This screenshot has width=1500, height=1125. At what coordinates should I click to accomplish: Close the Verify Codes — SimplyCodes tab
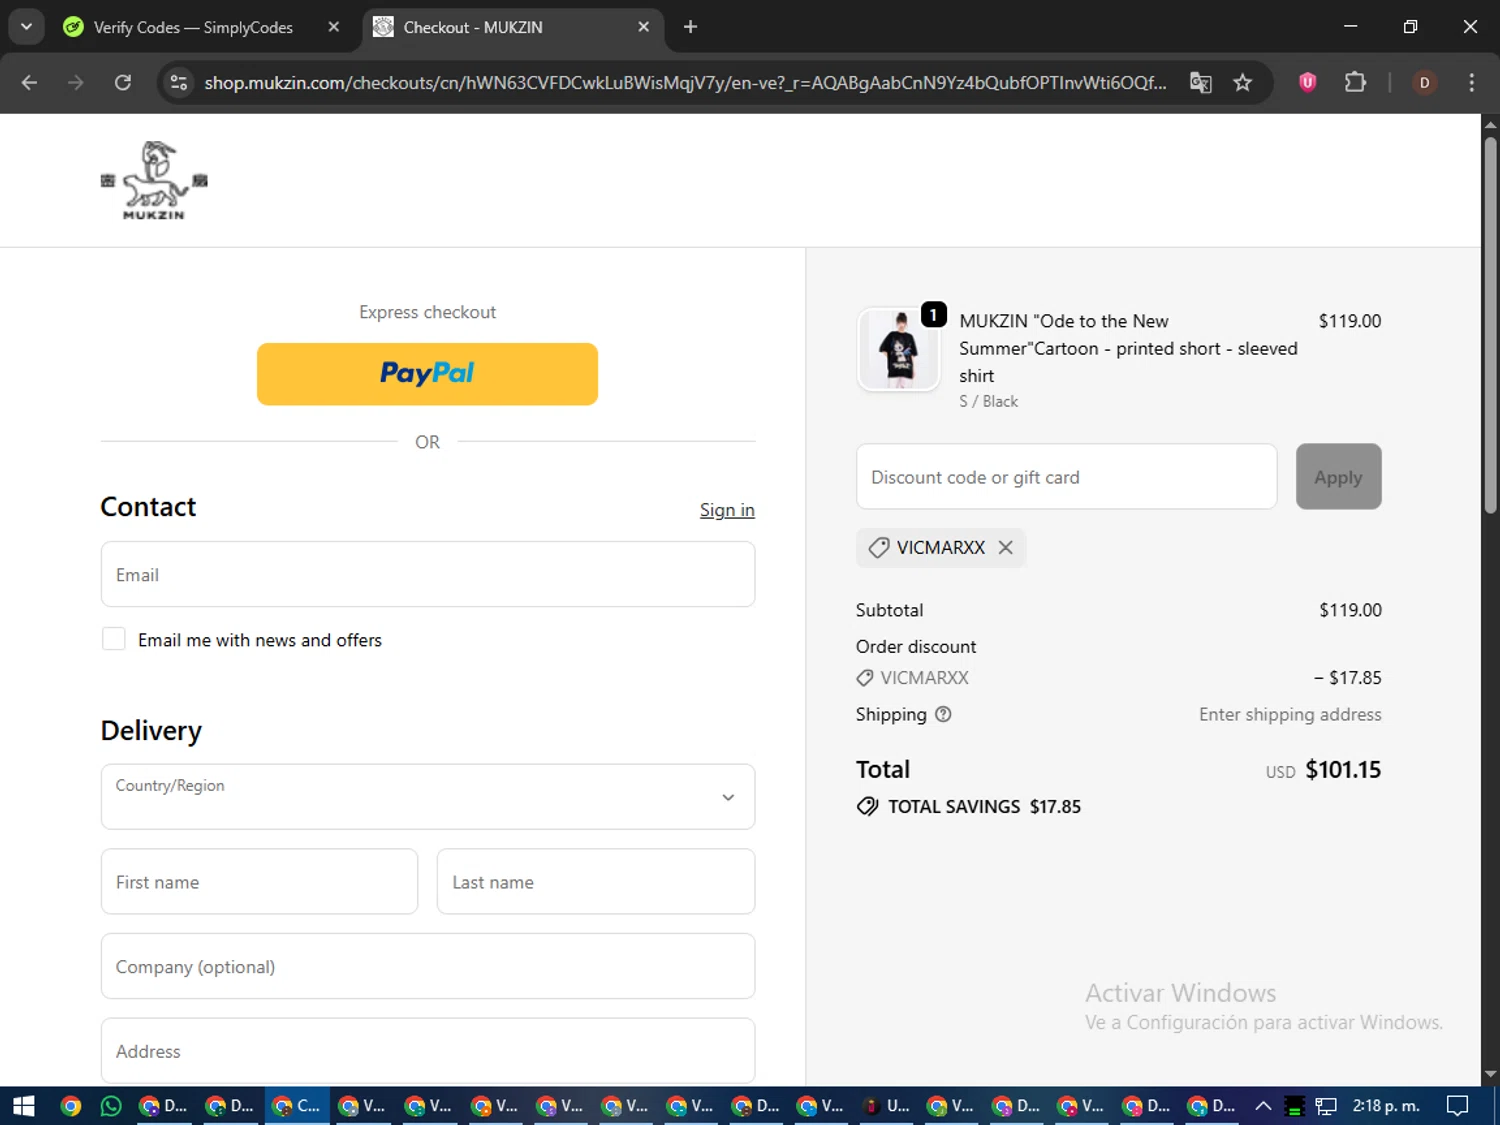(334, 27)
